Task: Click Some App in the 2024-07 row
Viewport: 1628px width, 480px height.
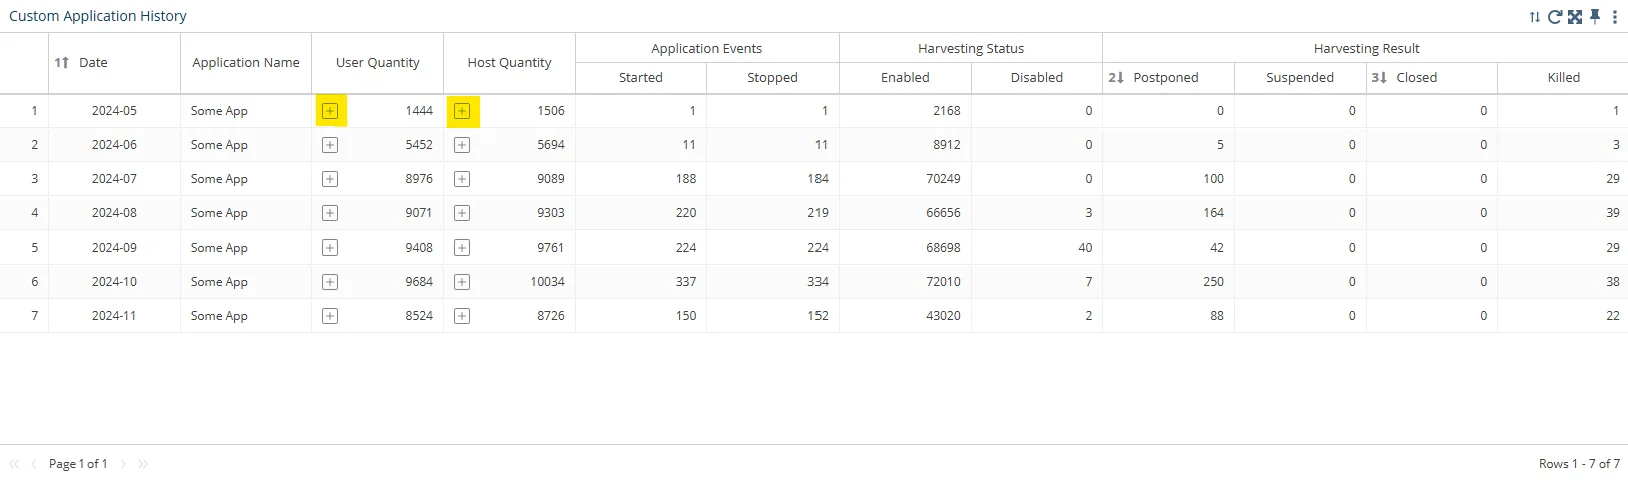Action: pyautogui.click(x=219, y=179)
